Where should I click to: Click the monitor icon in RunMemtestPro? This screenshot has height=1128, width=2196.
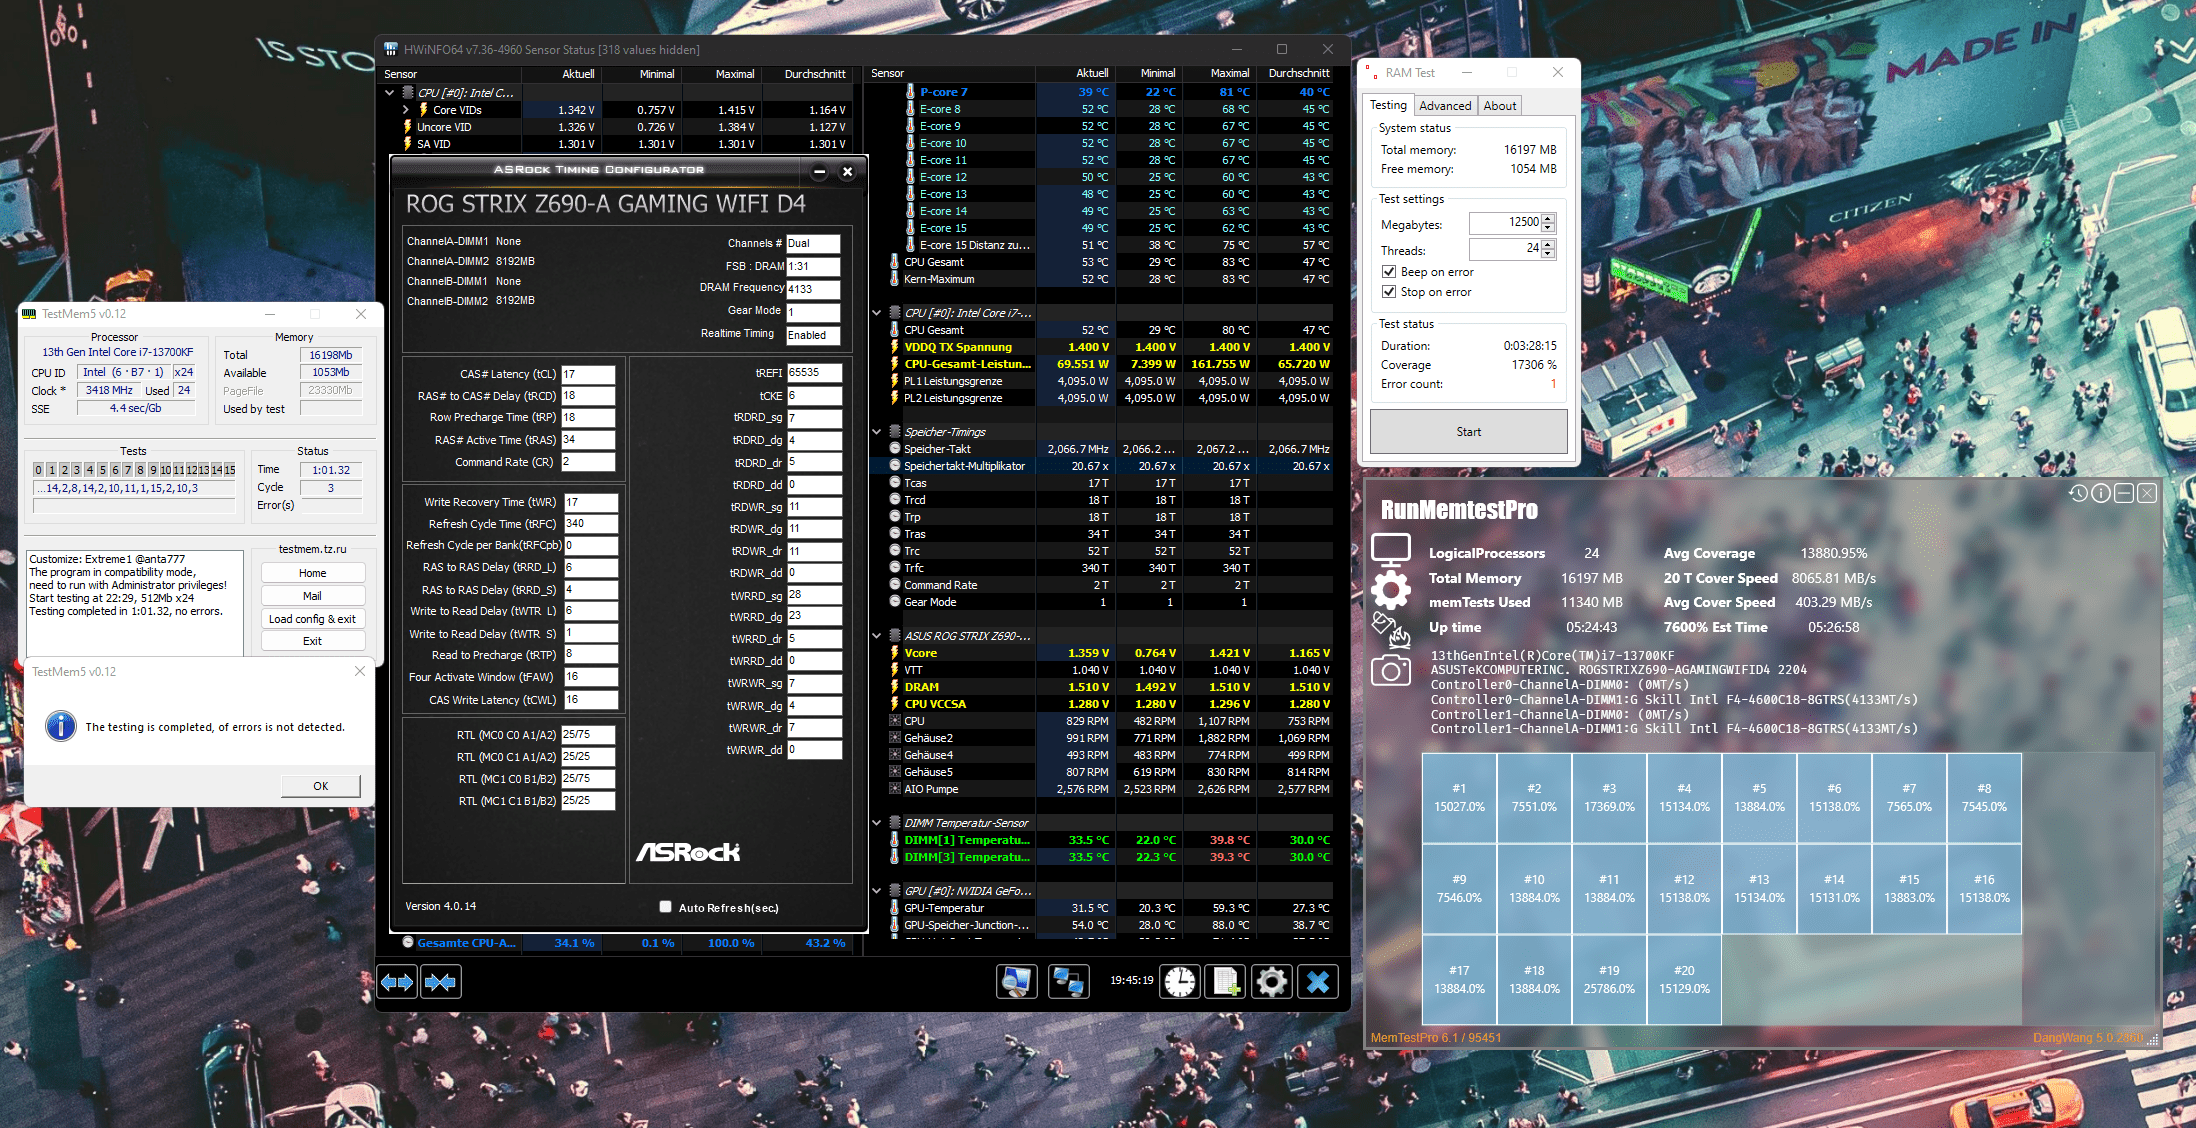tap(1391, 550)
